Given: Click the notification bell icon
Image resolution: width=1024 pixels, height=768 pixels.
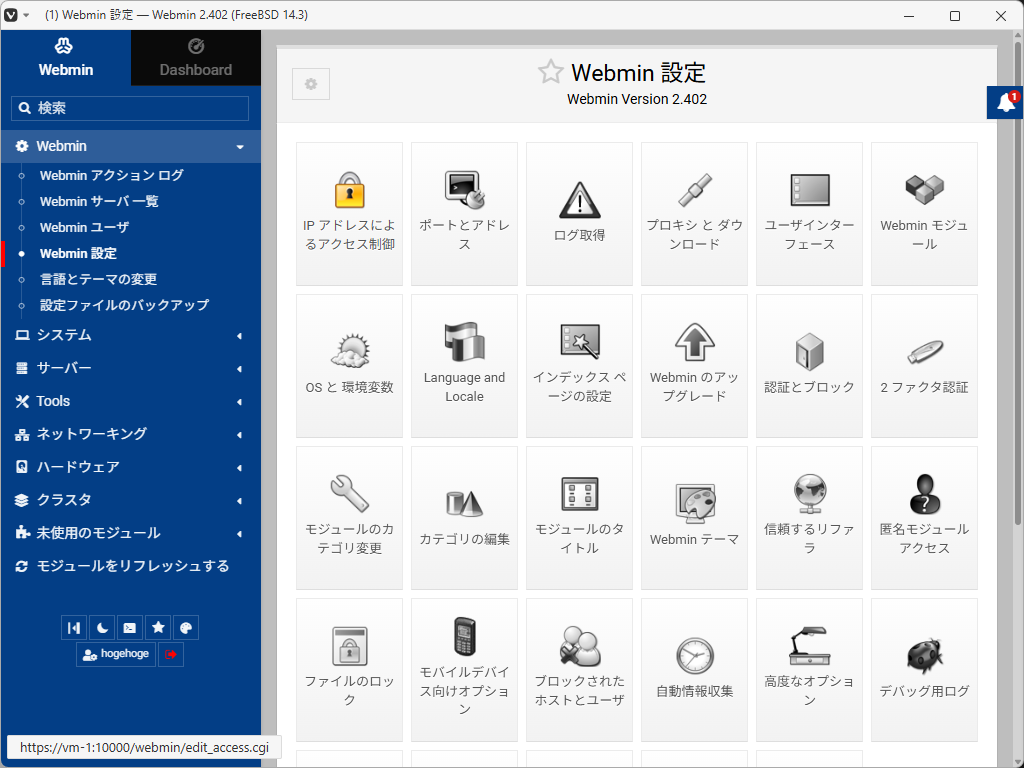Looking at the screenshot, I should (1005, 103).
